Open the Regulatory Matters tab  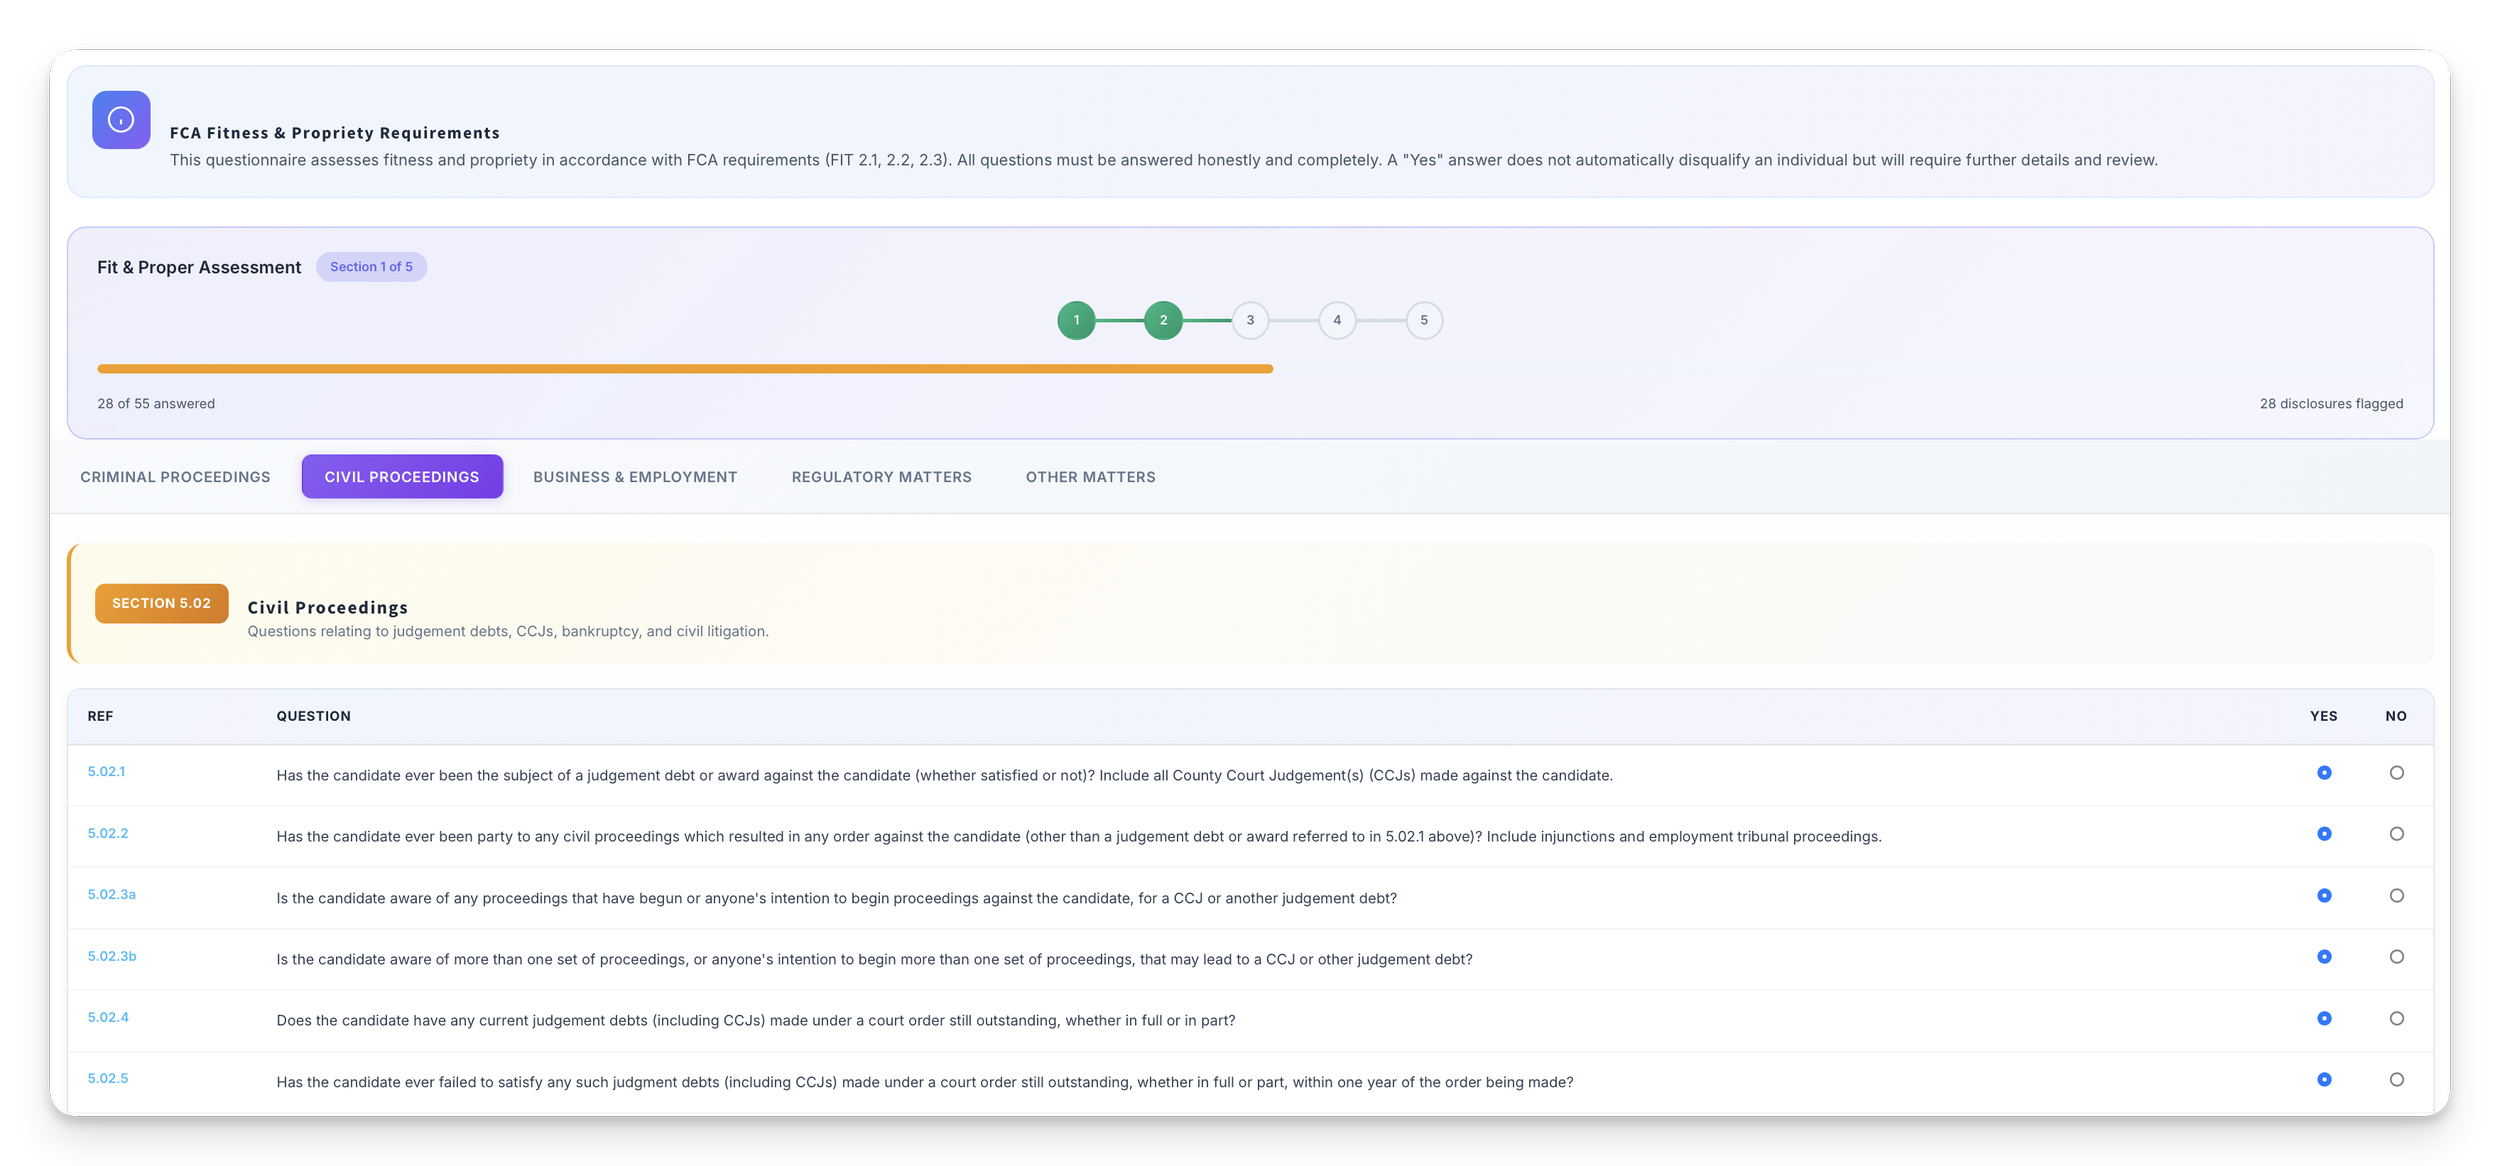881,477
